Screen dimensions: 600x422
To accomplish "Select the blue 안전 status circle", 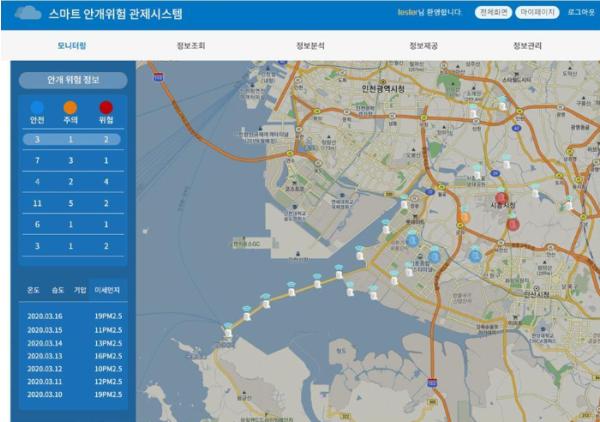I will [x=38, y=106].
